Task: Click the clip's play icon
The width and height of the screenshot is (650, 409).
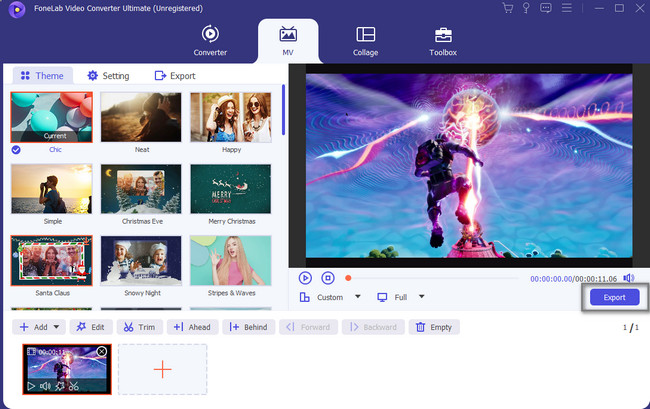Action: (31, 386)
